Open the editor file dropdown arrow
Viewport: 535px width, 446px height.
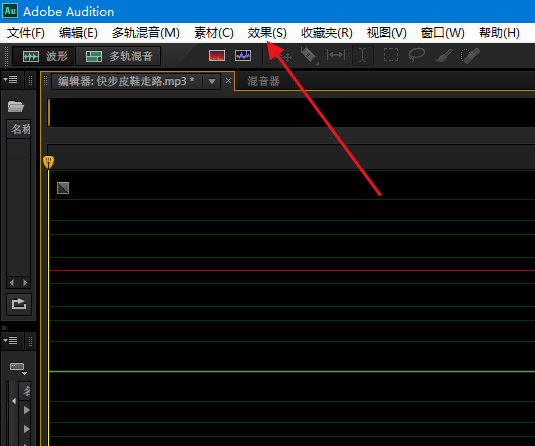click(x=212, y=82)
